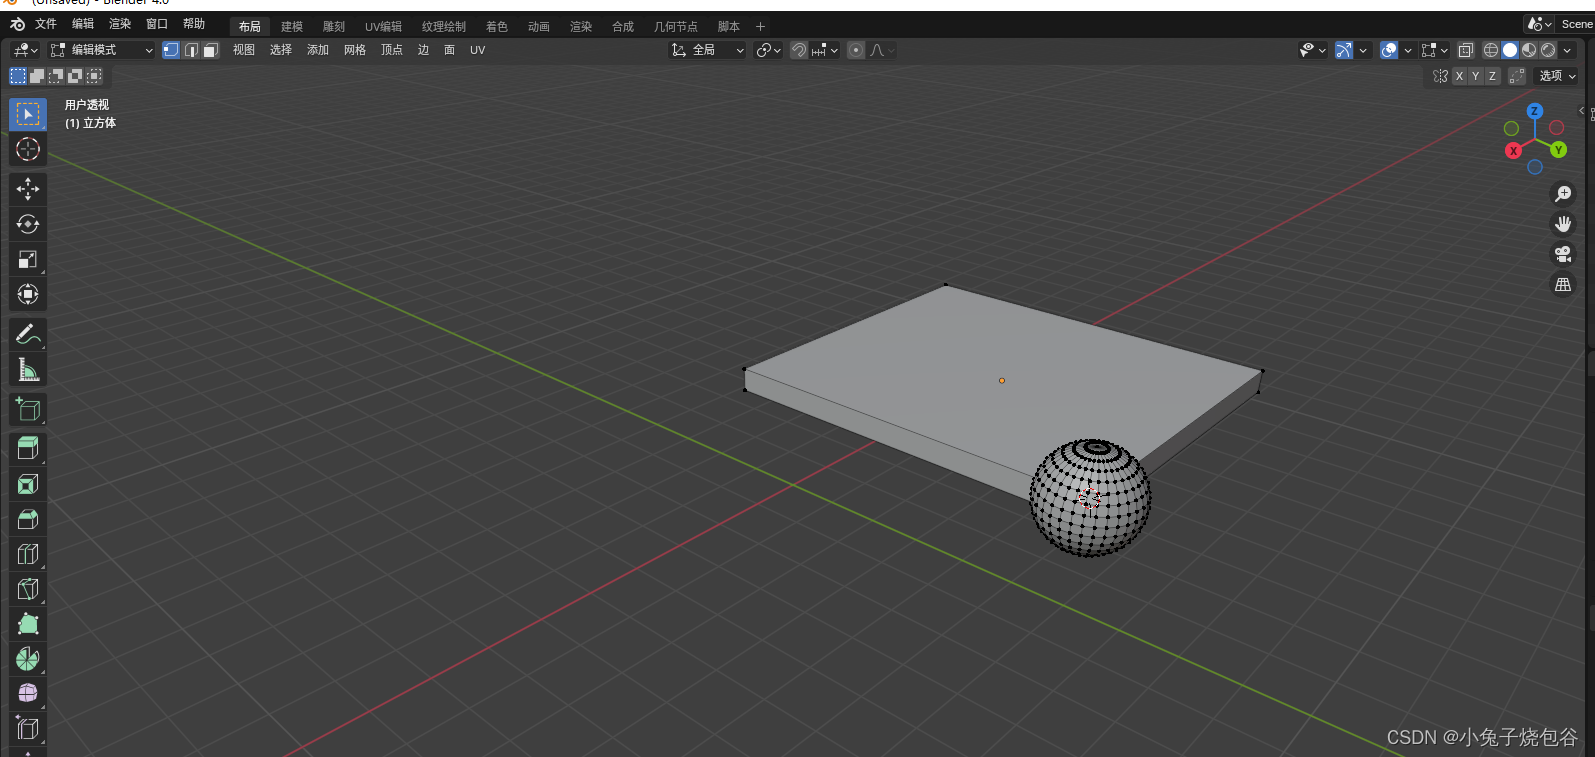Click the Y axis on navigation gizmo
This screenshot has width=1595, height=757.
[1558, 150]
